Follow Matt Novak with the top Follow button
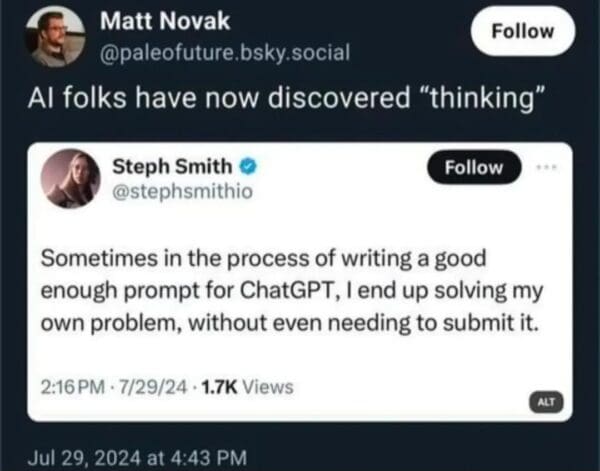This screenshot has height=471, width=600. pyautogui.click(x=522, y=31)
